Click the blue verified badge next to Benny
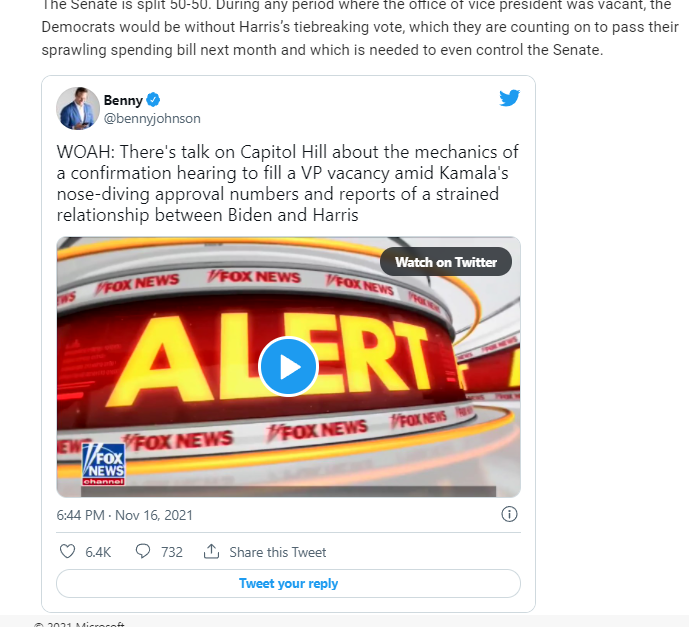 point(152,100)
